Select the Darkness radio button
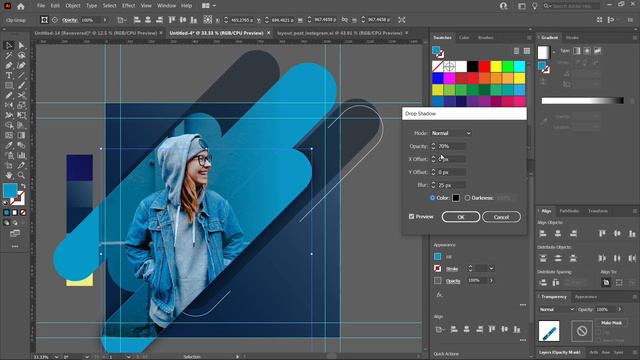Viewport: 640px width, 360px height. click(467, 198)
